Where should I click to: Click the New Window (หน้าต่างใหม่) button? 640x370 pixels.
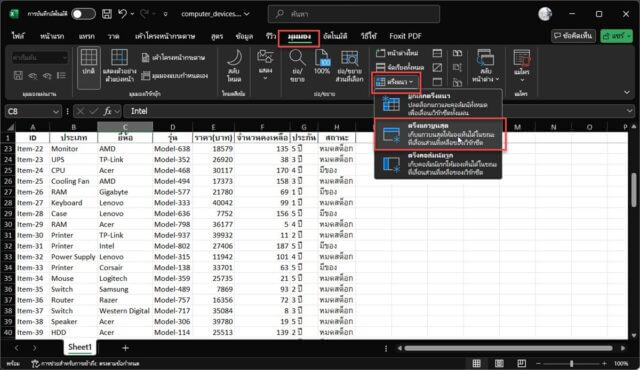pos(398,53)
